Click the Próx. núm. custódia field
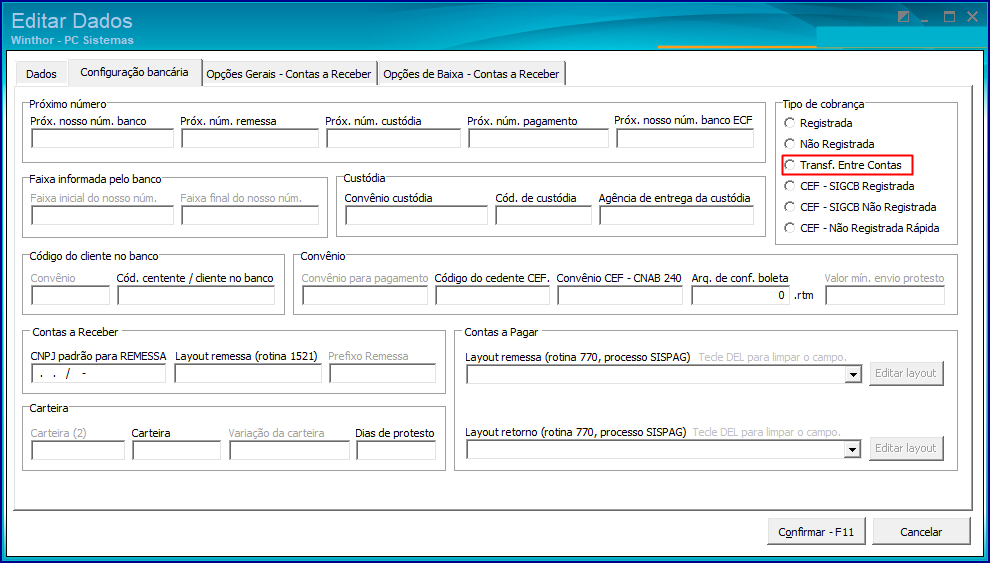Image resolution: width=990 pixels, height=563 pixels. 393,139
